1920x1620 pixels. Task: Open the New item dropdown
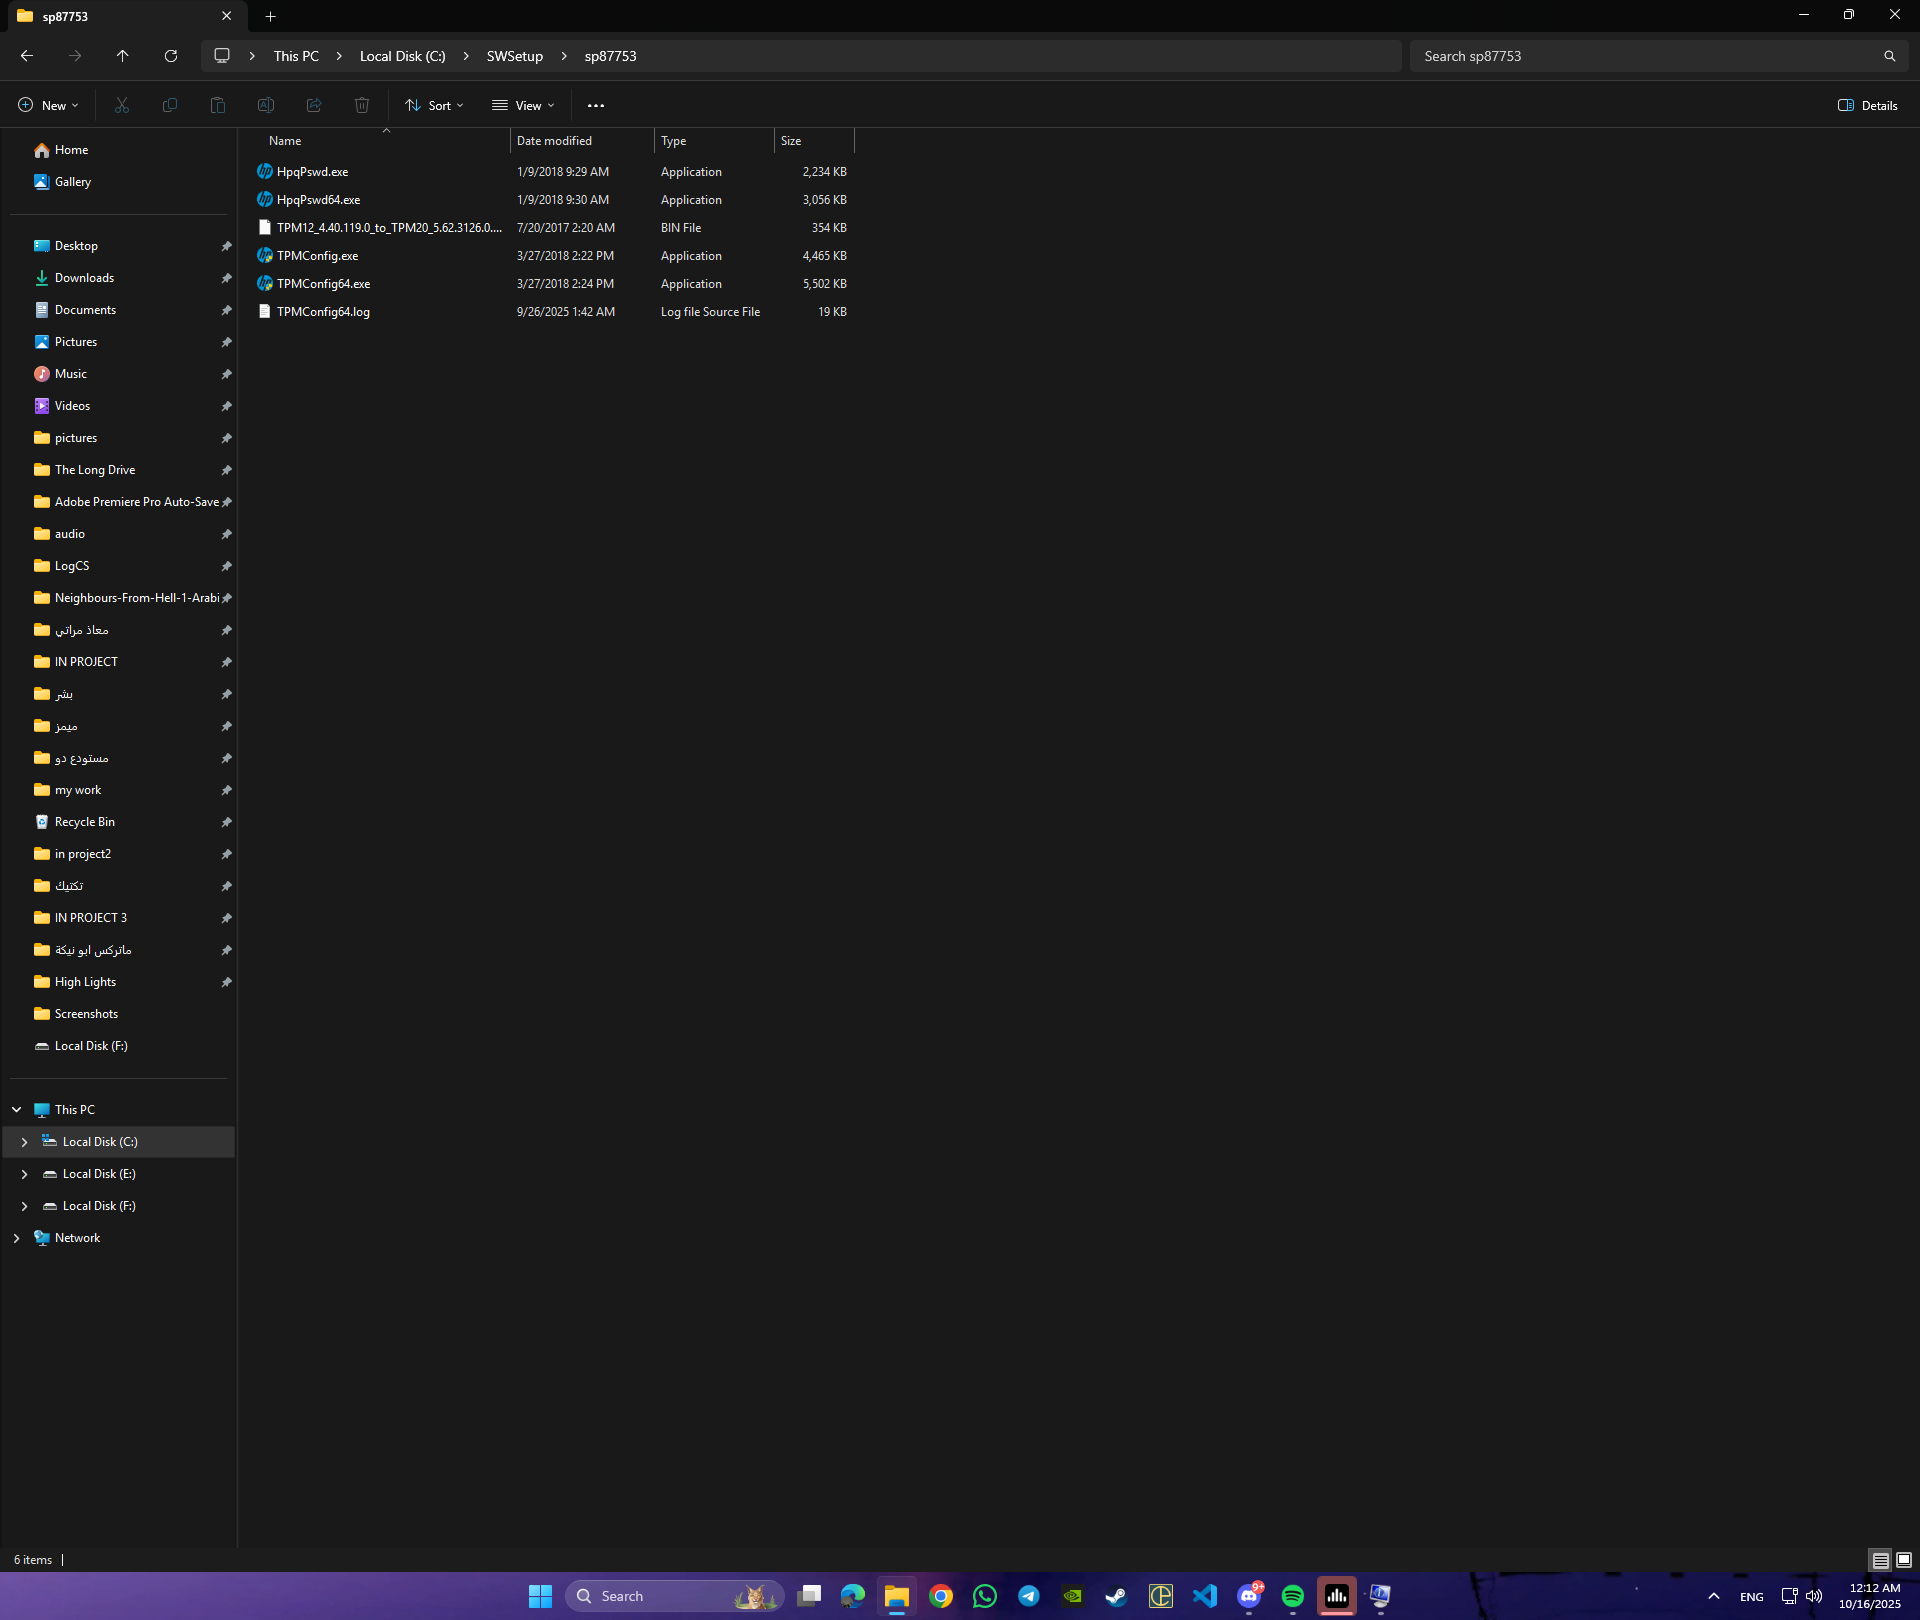coord(48,105)
